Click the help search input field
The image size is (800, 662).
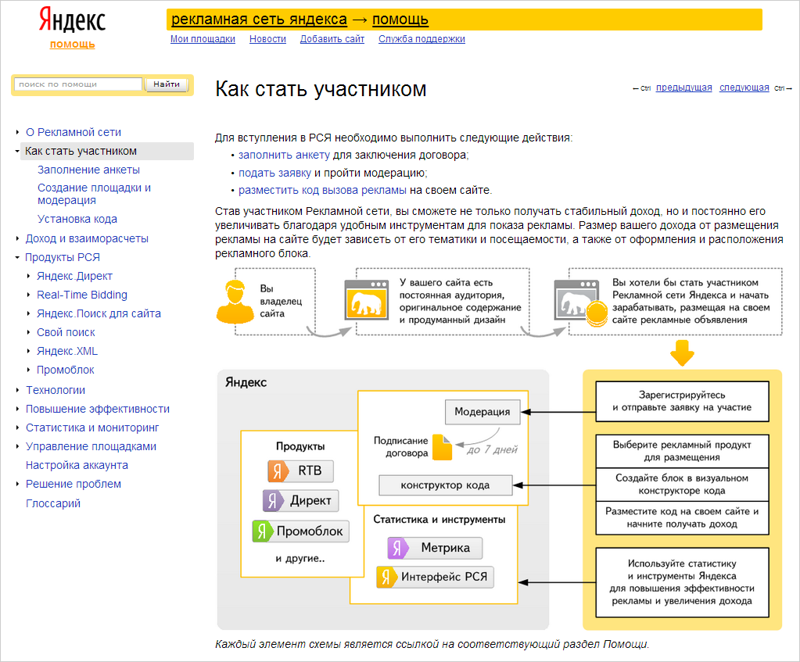(78, 85)
